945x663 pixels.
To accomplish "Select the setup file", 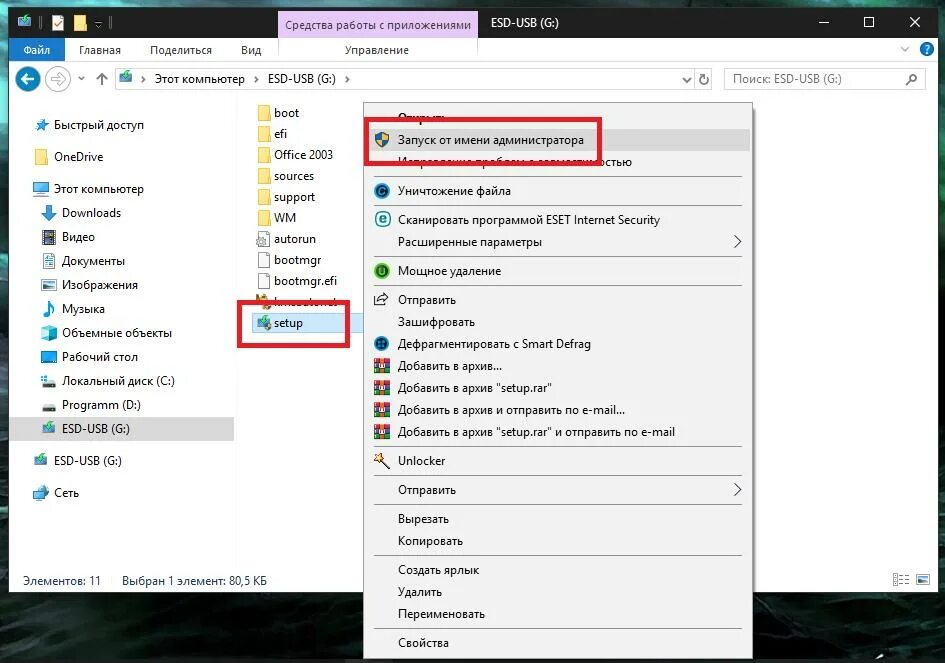I will coord(288,323).
